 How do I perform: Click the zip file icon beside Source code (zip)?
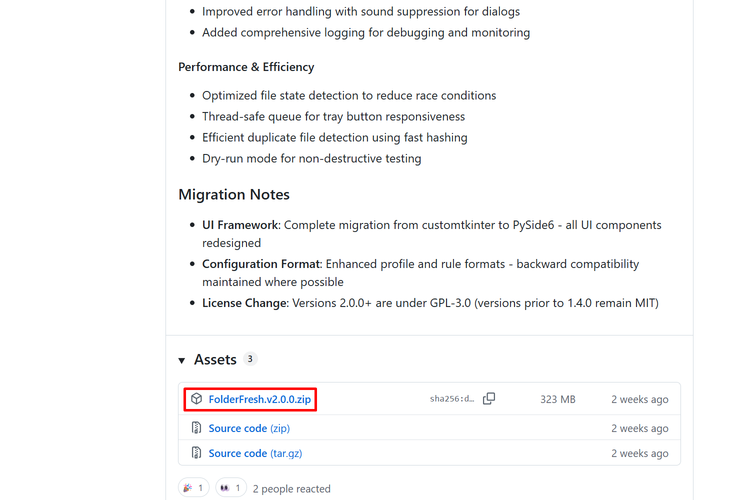197,428
